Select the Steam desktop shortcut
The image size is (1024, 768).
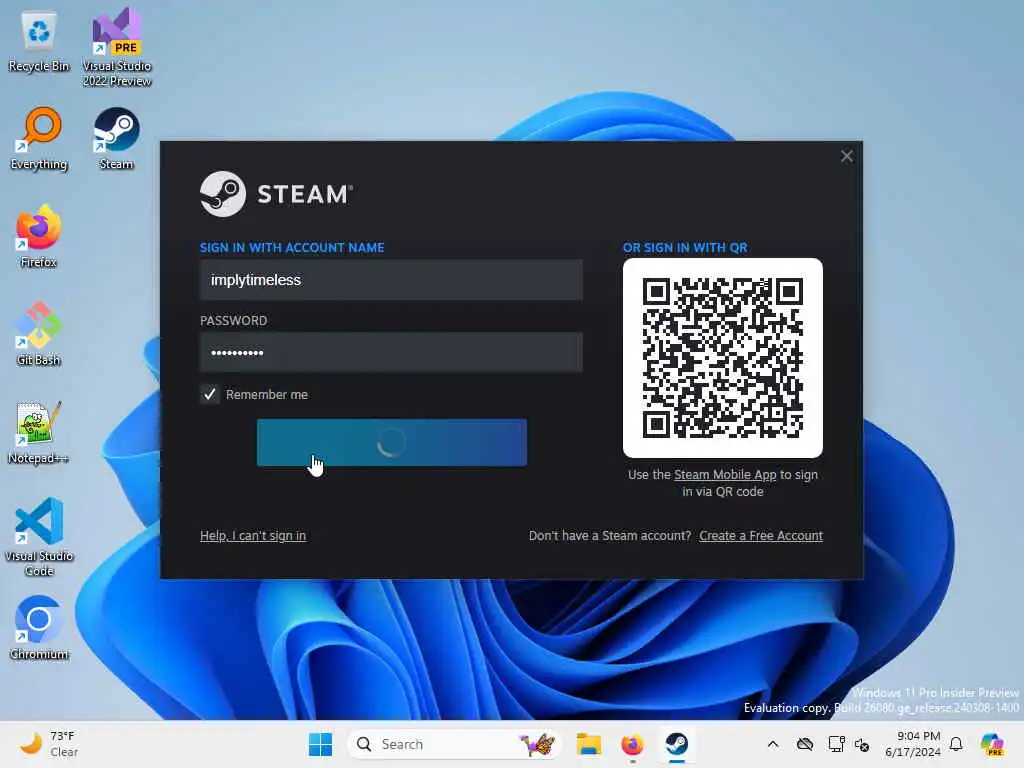click(116, 139)
